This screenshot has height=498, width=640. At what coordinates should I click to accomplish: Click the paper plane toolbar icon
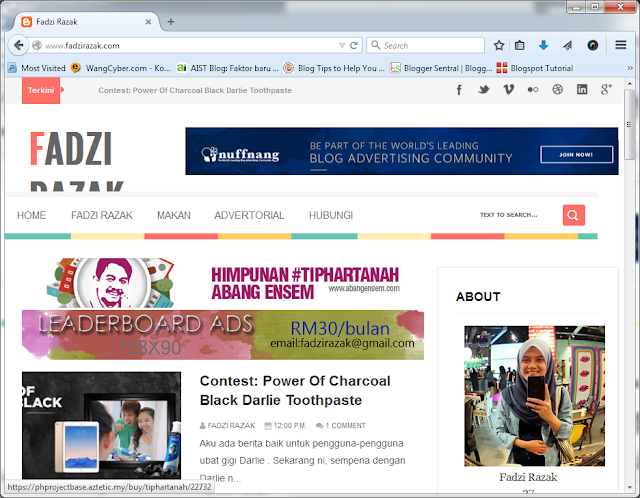pos(567,45)
